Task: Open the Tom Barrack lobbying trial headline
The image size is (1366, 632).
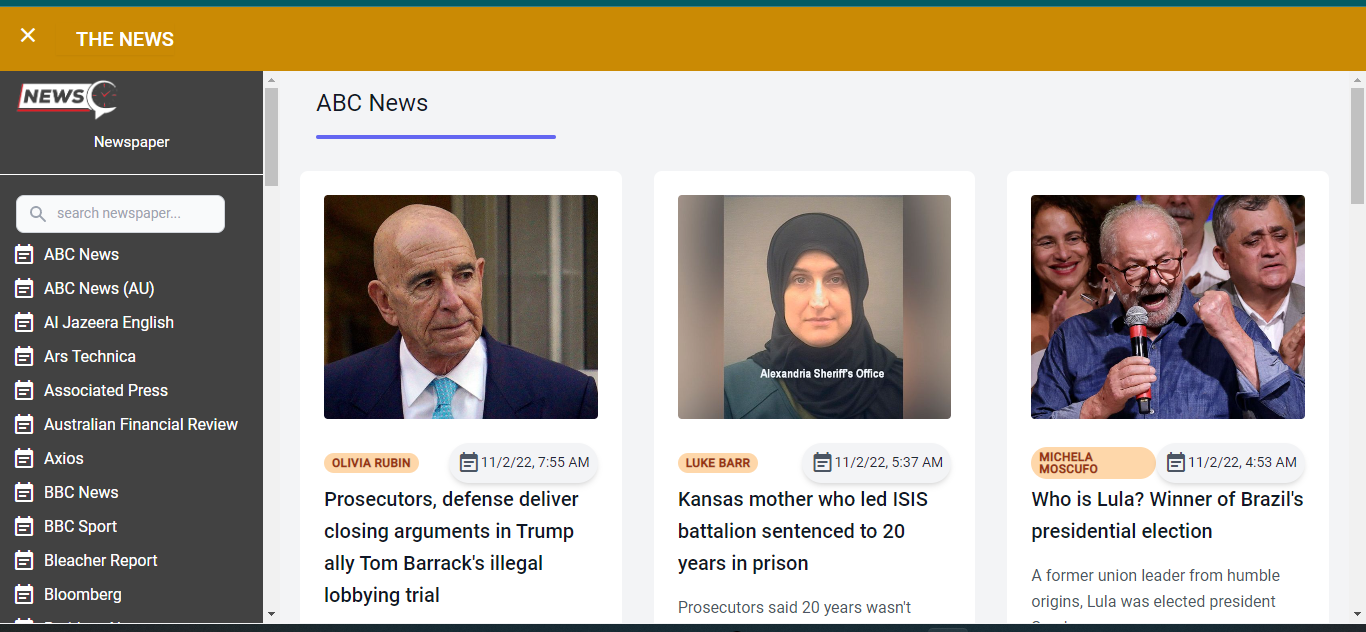Action: point(452,547)
